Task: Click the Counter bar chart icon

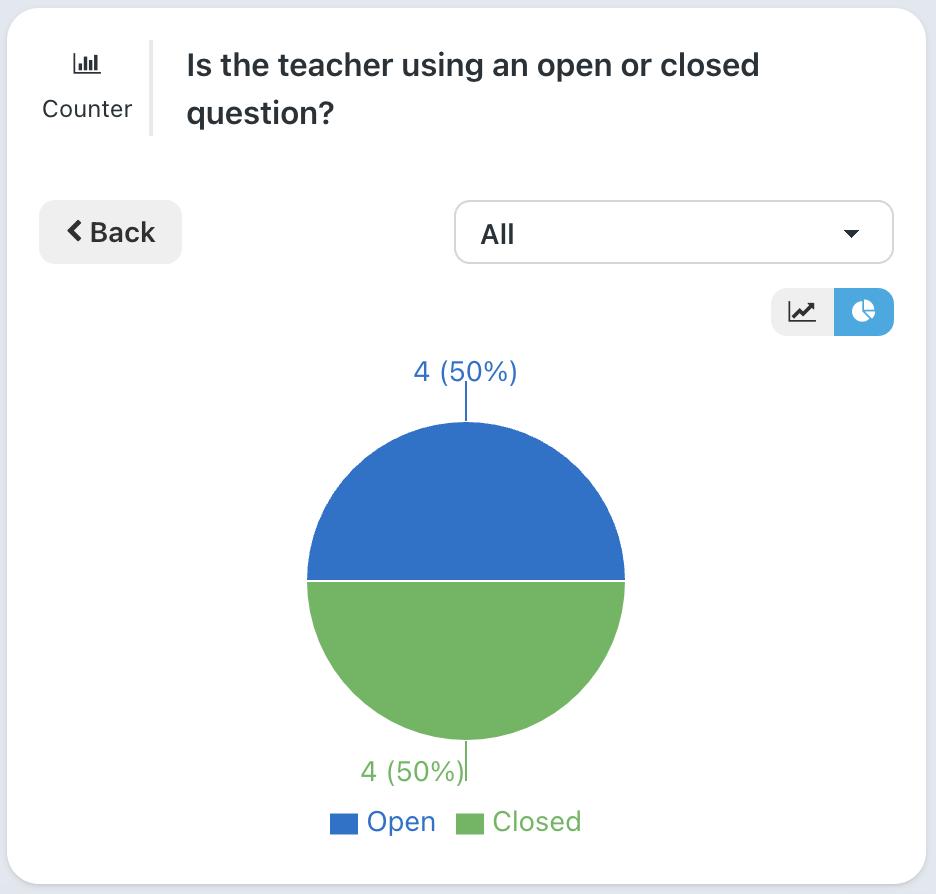Action: pyautogui.click(x=87, y=63)
